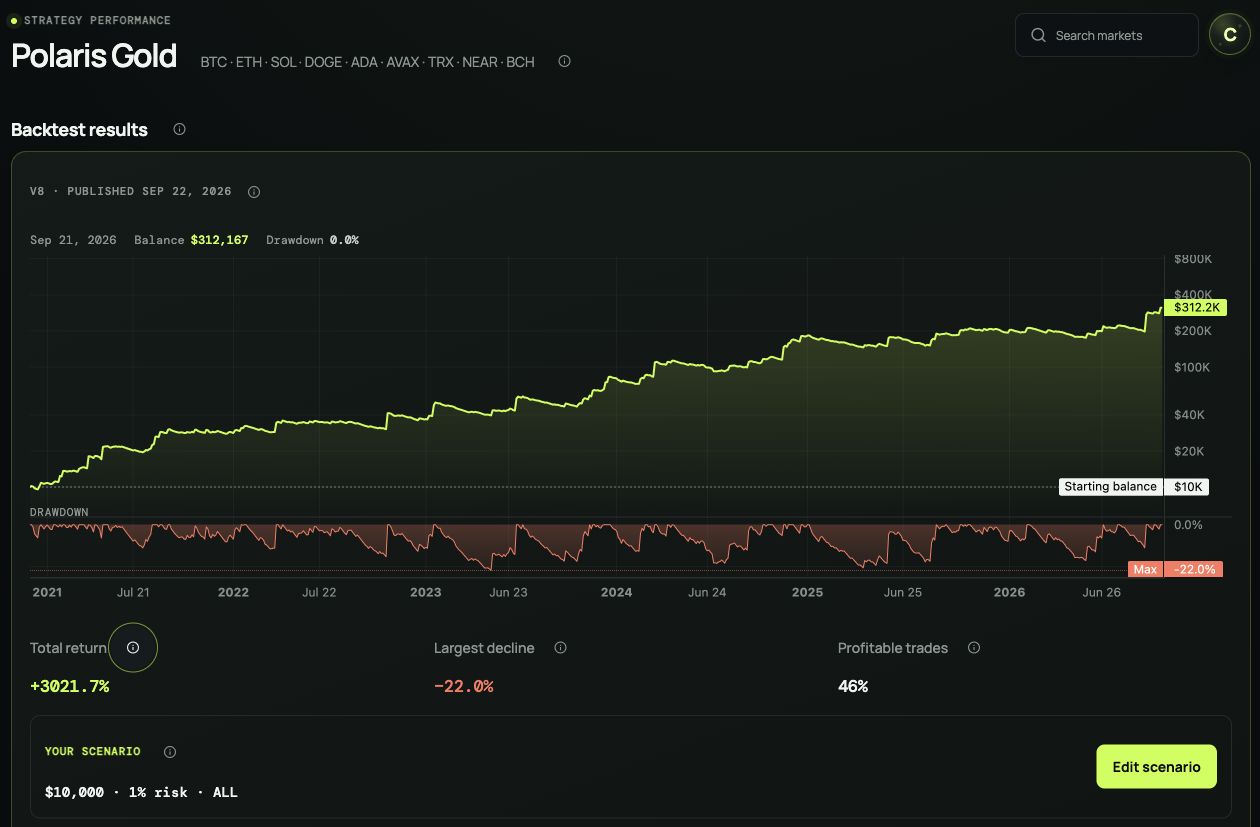The height and width of the screenshot is (827, 1260).
Task: Click the $10K starting balance axis tag
Action: [x=1187, y=487]
